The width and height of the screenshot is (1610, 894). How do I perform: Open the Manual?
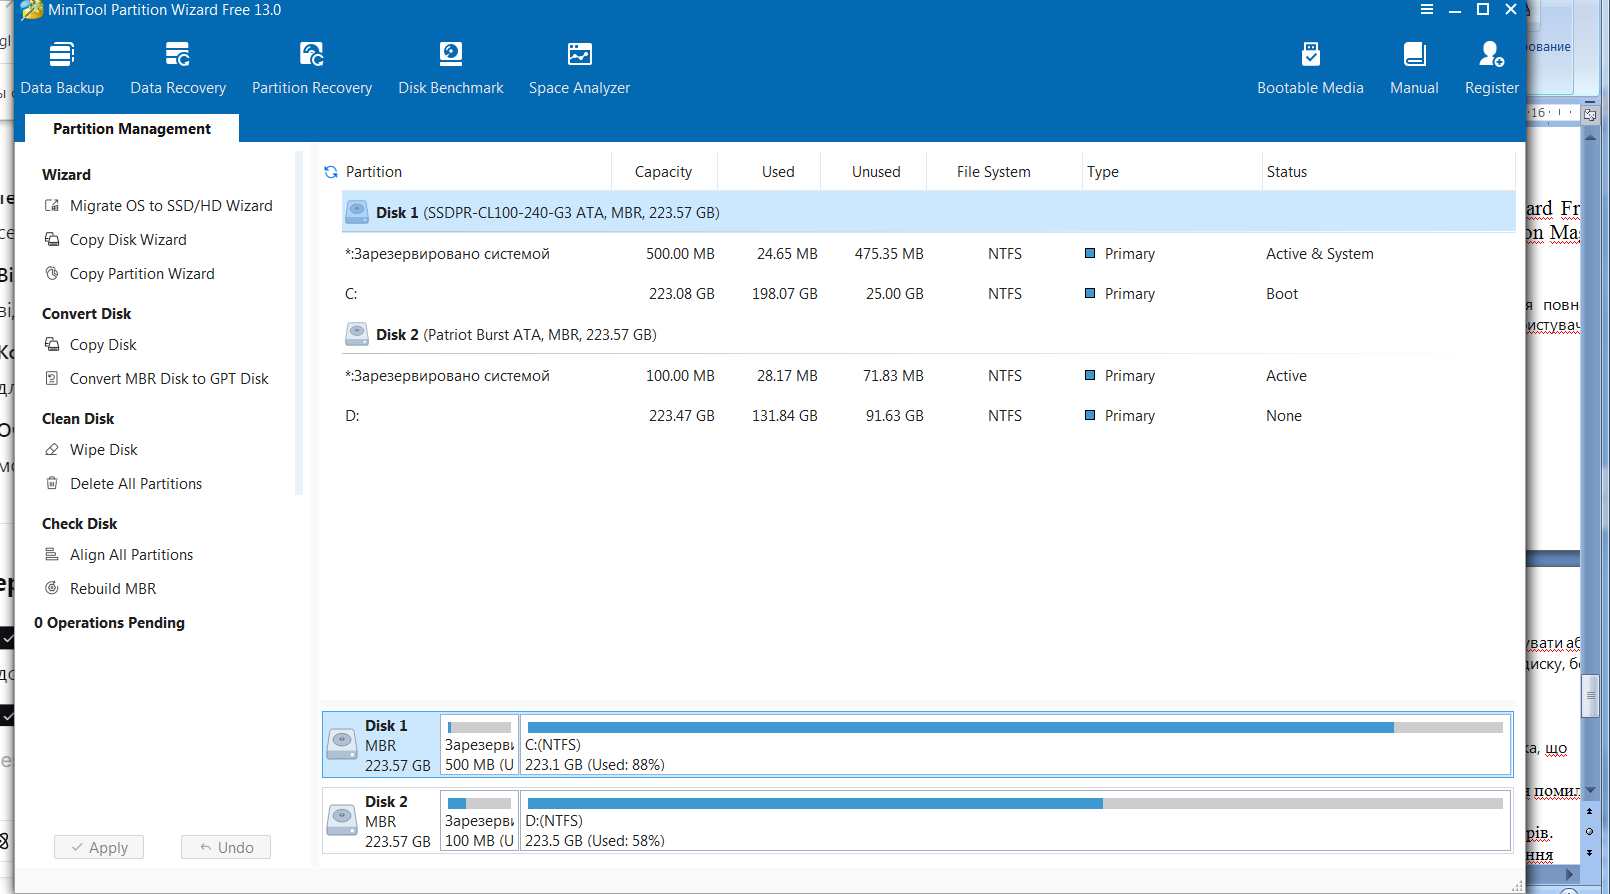point(1414,68)
